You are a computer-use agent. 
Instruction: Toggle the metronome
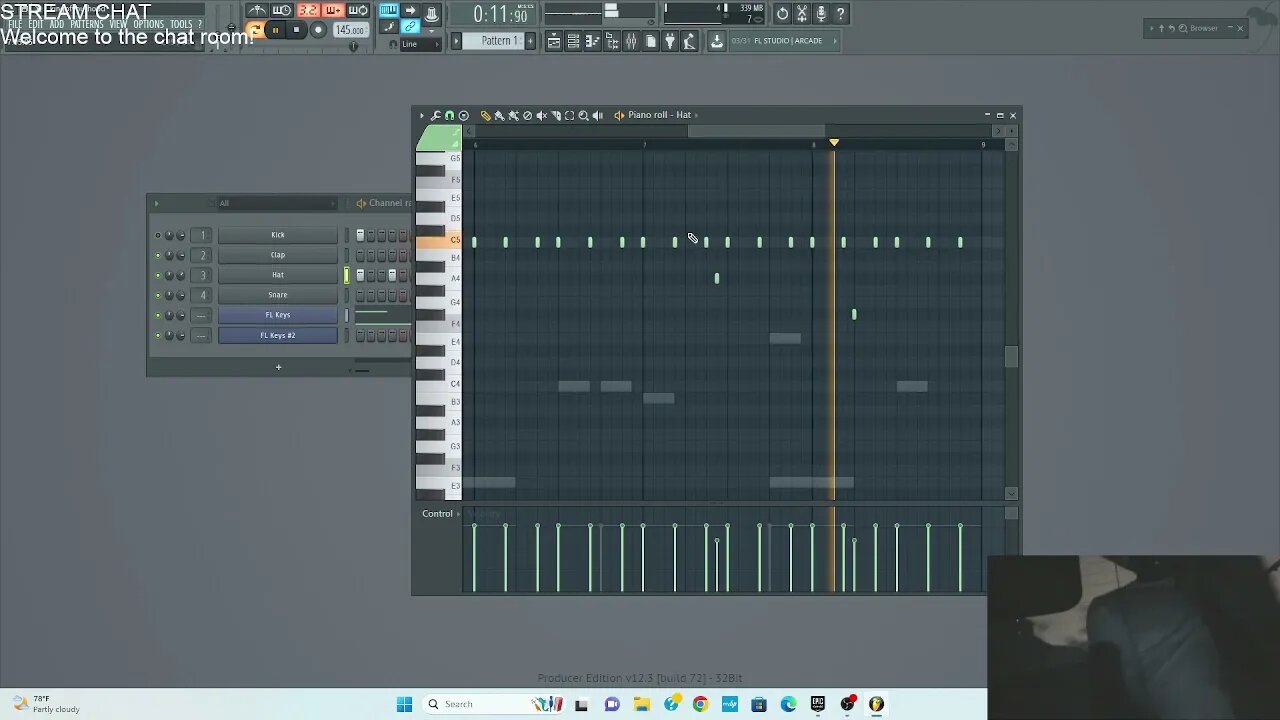point(257,11)
